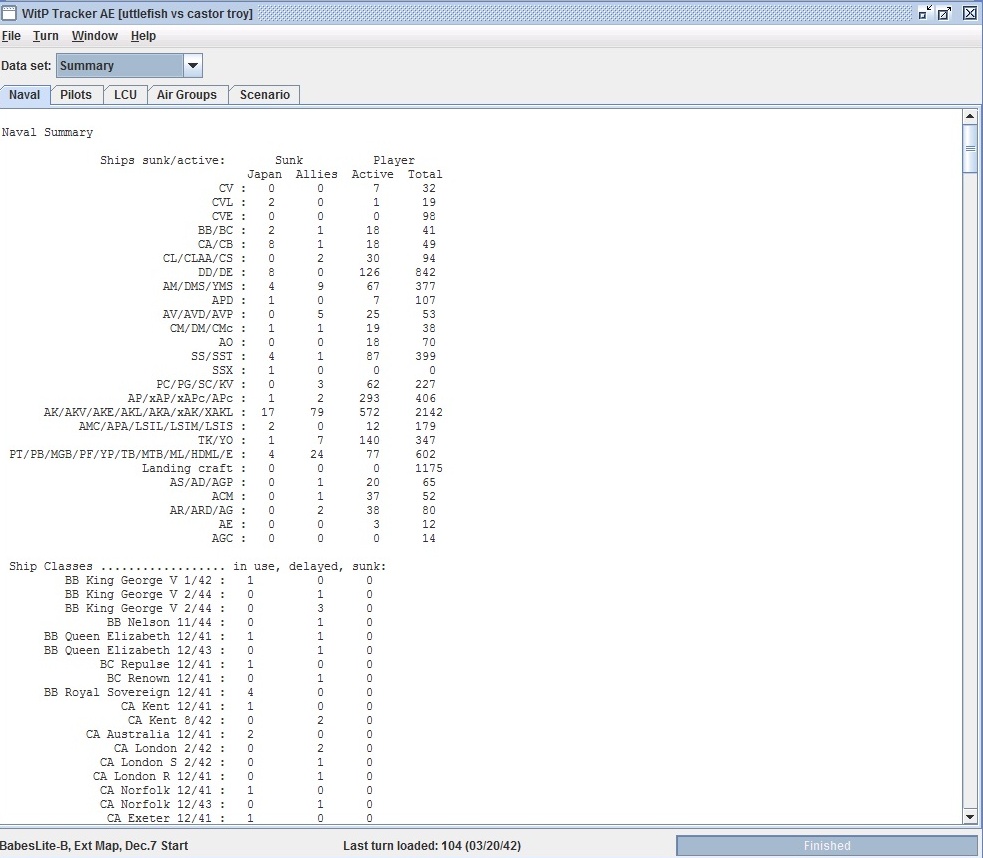Open the File menu
The width and height of the screenshot is (983, 858).
pos(11,36)
